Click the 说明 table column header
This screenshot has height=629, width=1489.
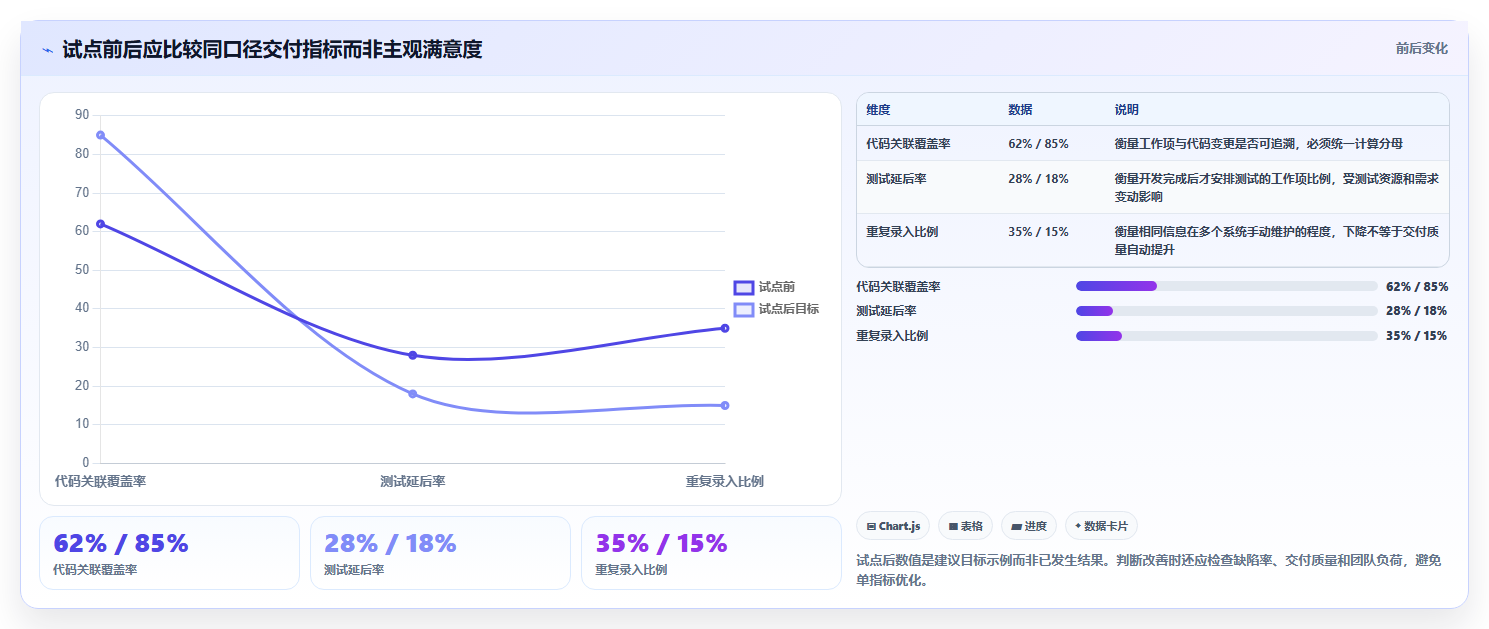(x=1126, y=110)
